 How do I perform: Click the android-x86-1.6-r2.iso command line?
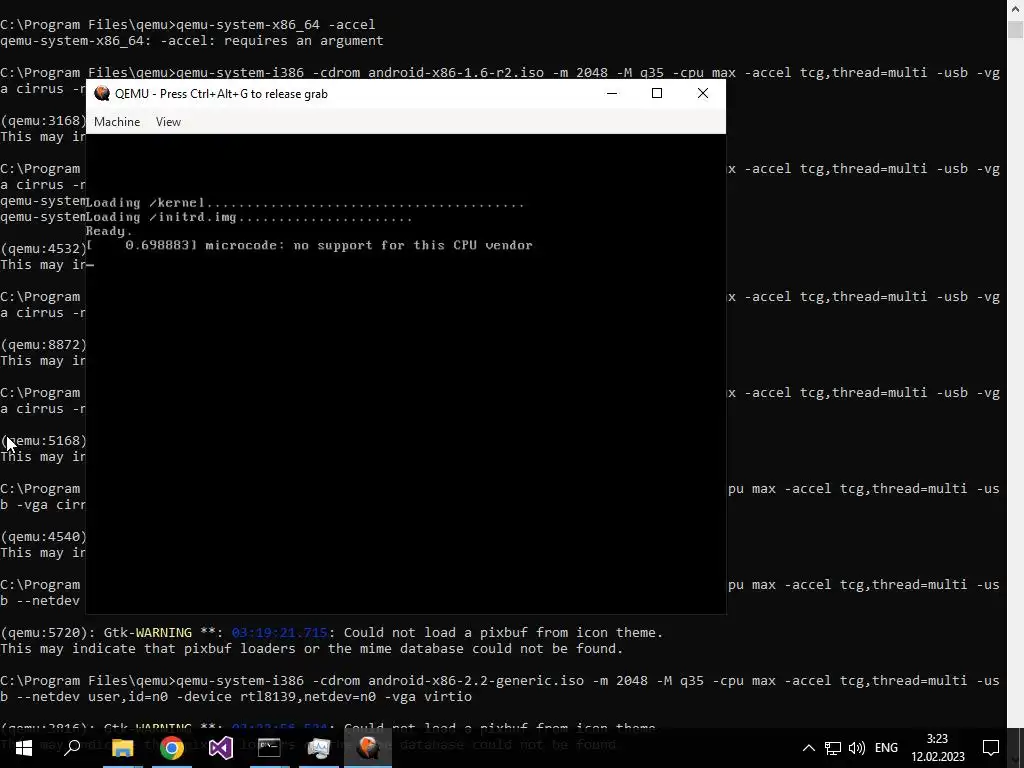(x=500, y=72)
